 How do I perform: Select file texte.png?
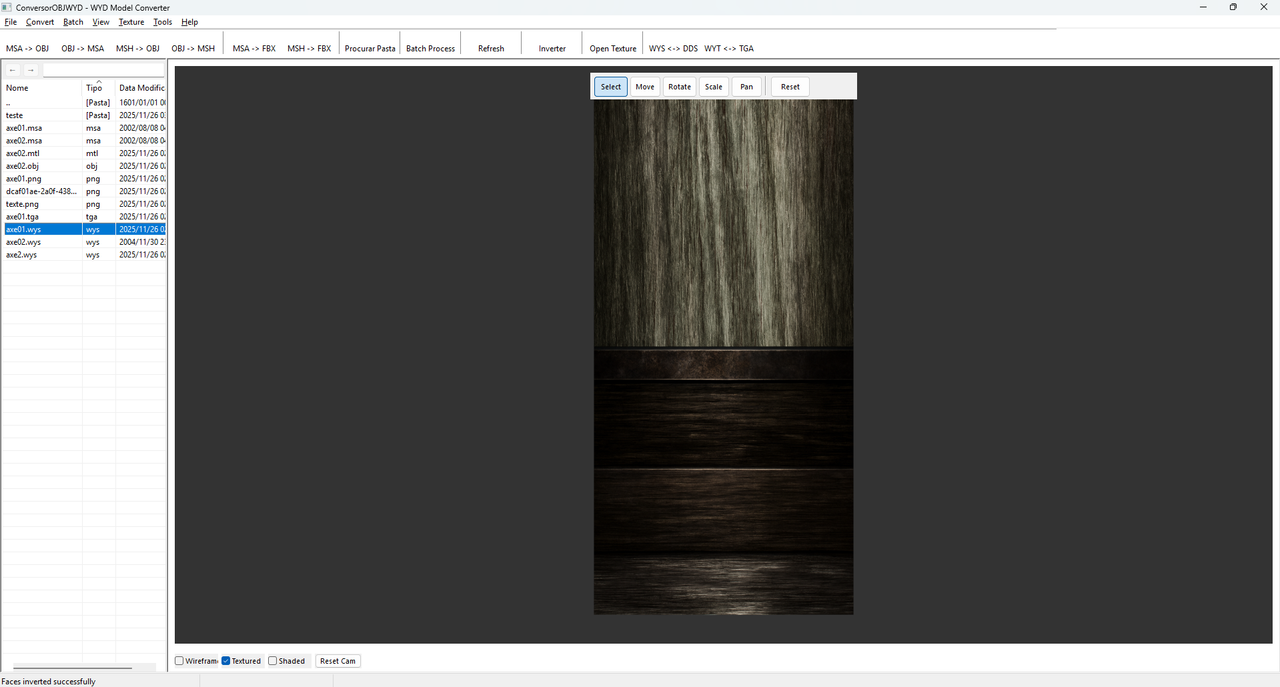(x=84, y=204)
